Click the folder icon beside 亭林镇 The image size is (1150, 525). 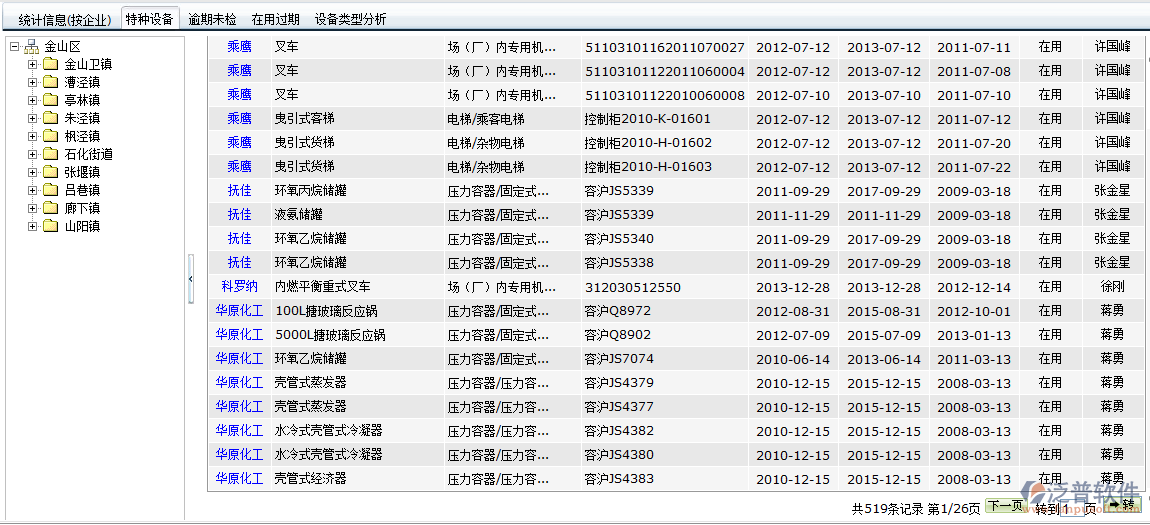pyautogui.click(x=50, y=100)
